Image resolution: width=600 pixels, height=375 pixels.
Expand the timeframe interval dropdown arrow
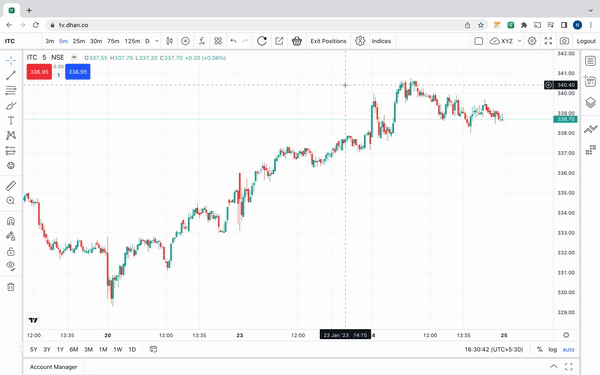point(157,41)
